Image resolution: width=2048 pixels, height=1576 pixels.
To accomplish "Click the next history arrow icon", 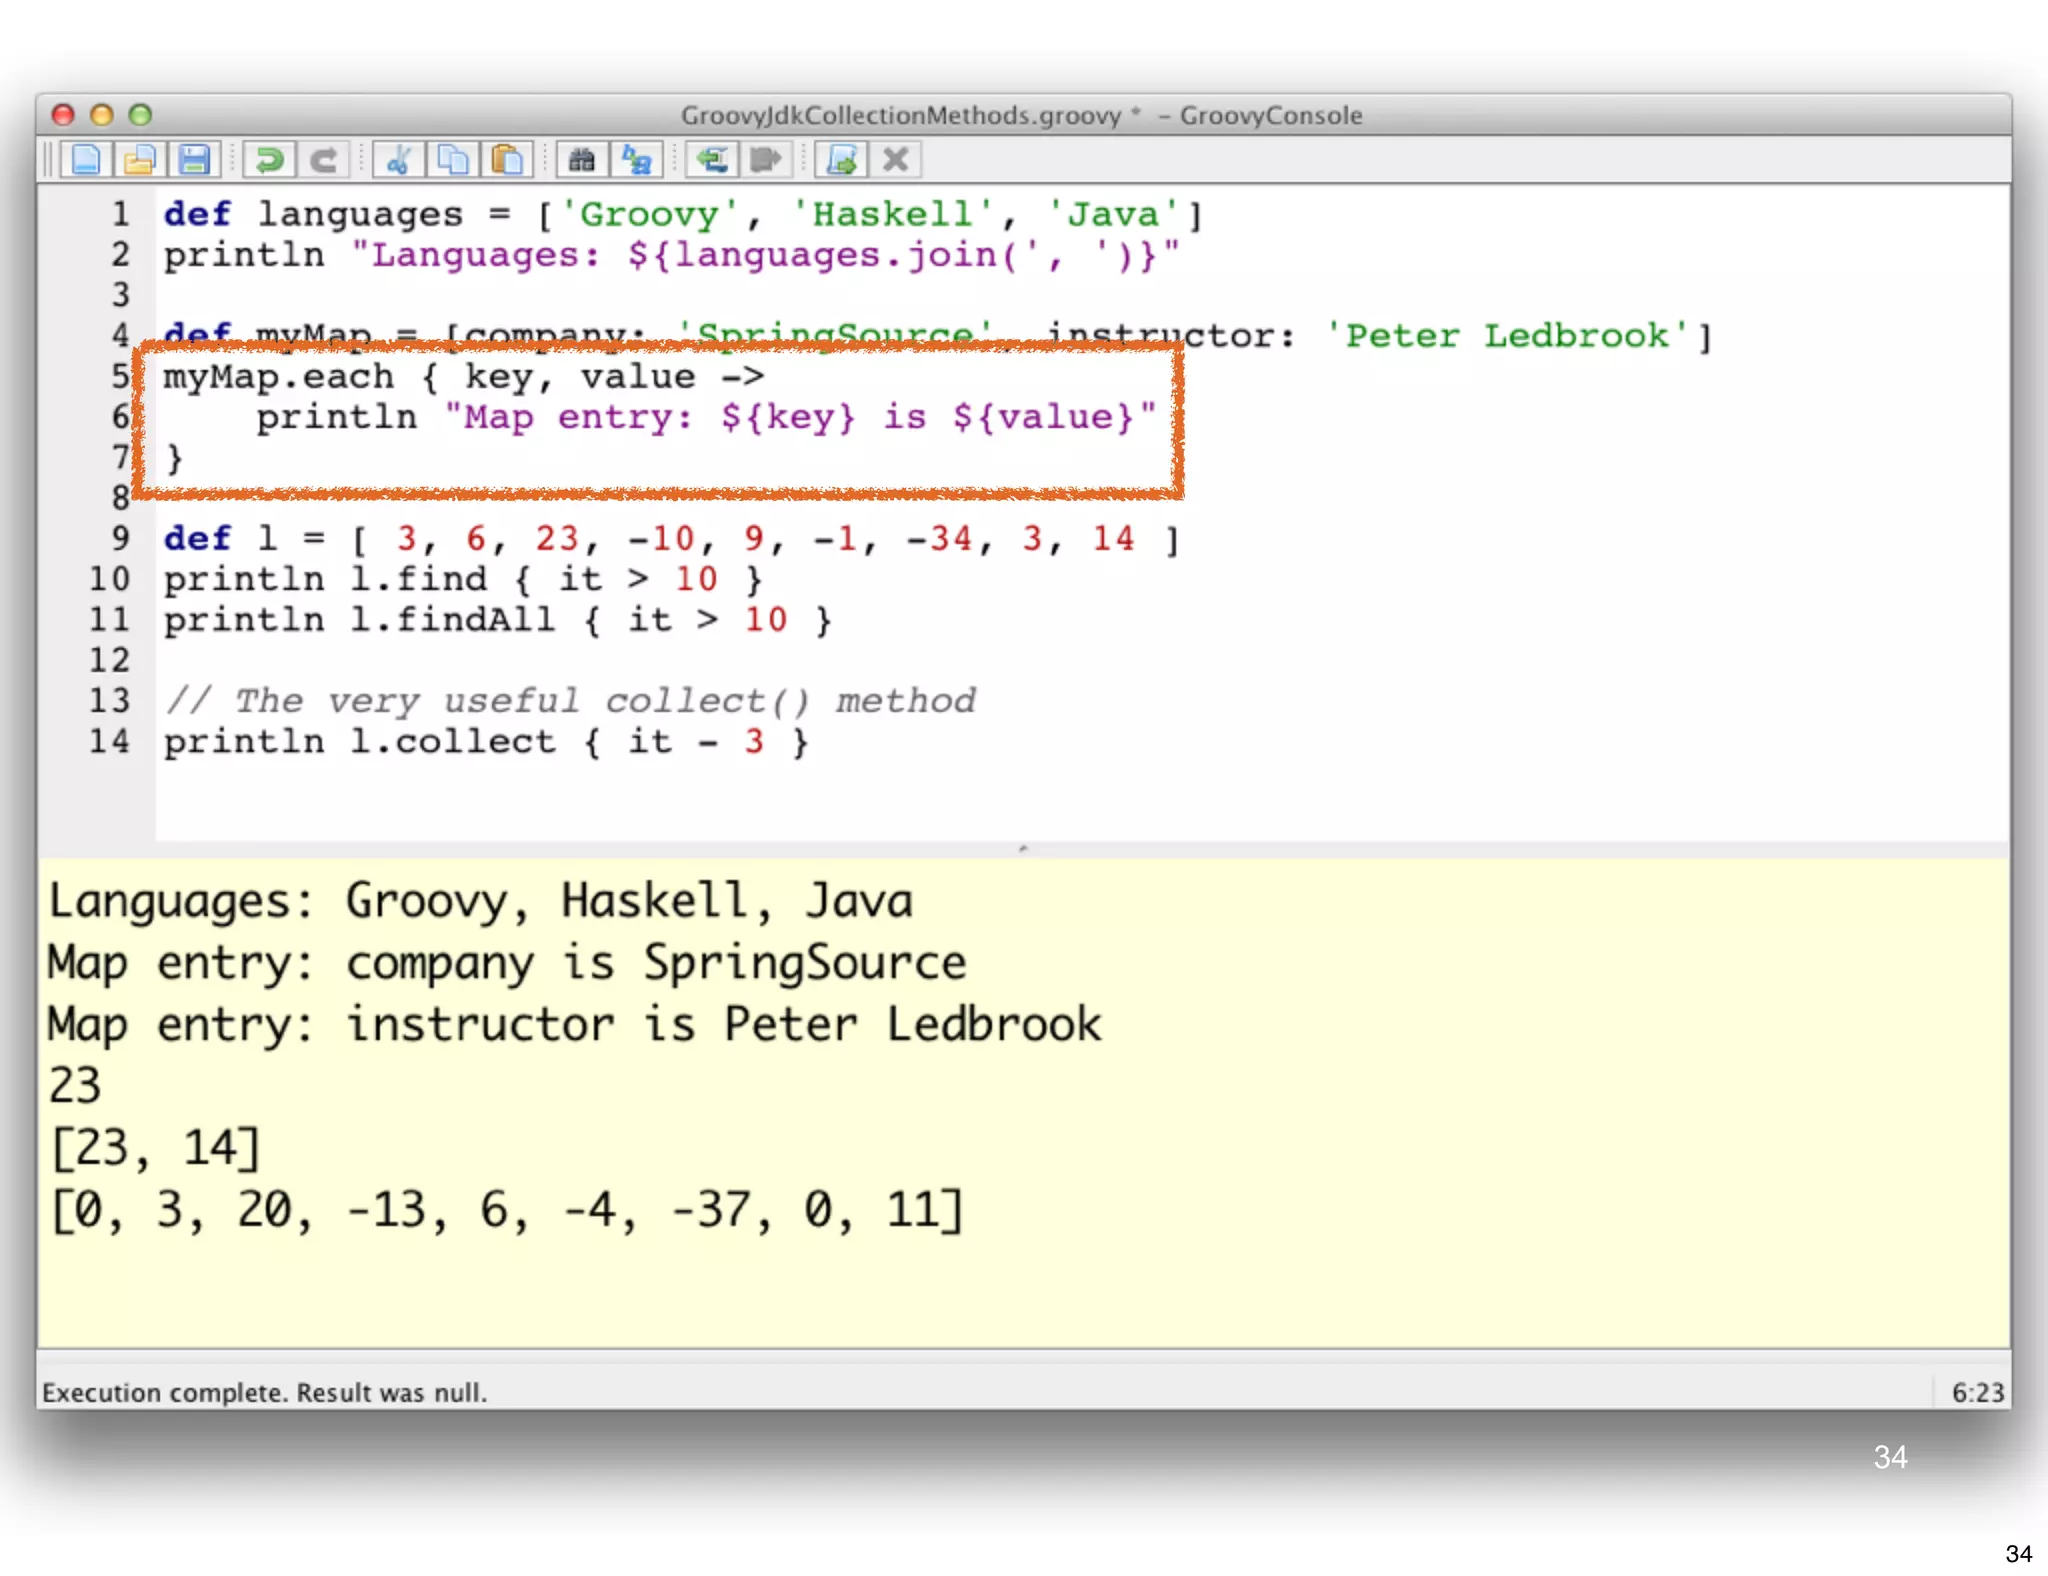I will click(x=766, y=160).
